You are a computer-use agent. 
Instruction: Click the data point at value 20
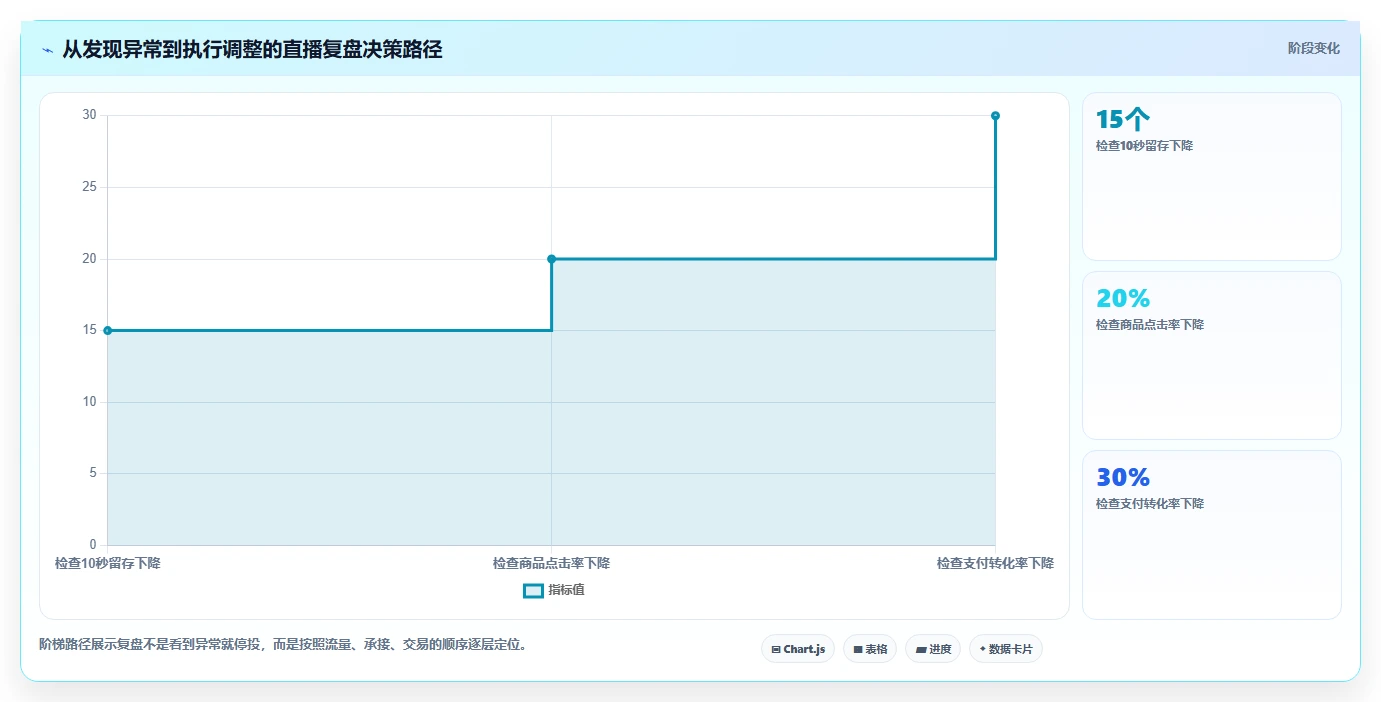pos(551,259)
